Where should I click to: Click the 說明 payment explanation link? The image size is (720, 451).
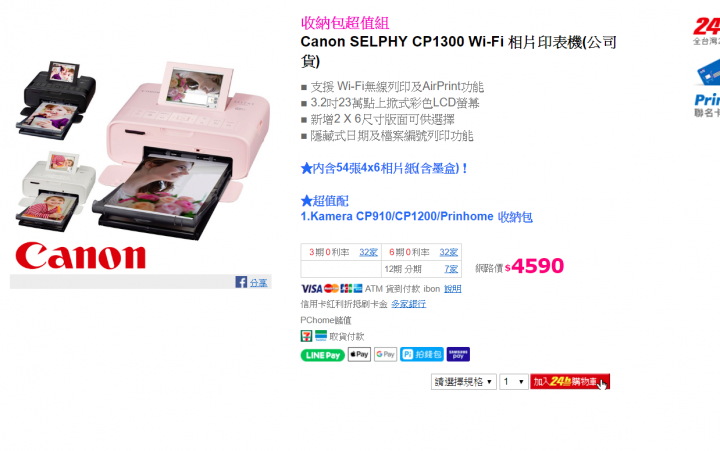[x=452, y=289]
